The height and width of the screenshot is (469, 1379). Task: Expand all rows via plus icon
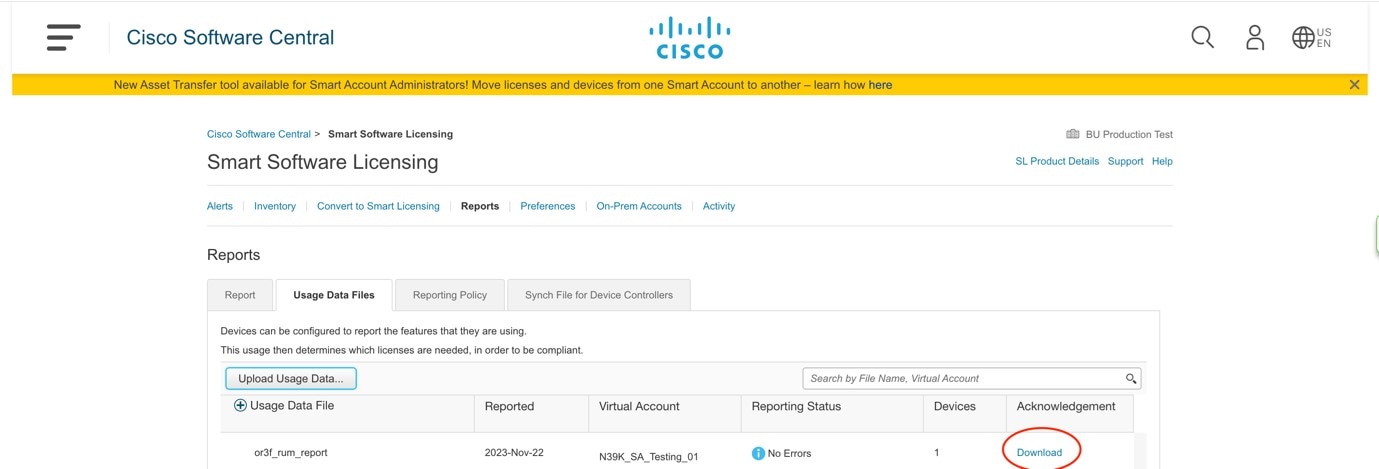(x=240, y=406)
